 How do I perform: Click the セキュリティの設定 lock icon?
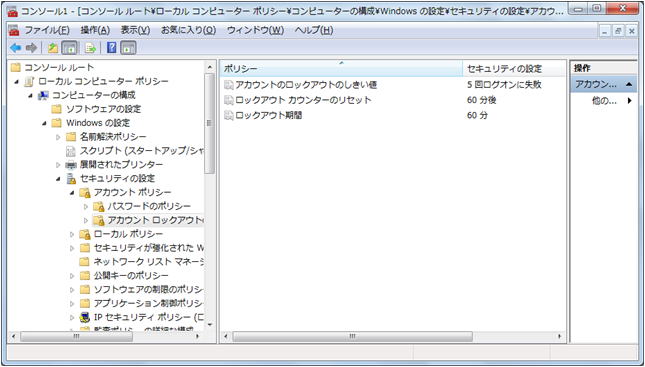click(x=71, y=179)
